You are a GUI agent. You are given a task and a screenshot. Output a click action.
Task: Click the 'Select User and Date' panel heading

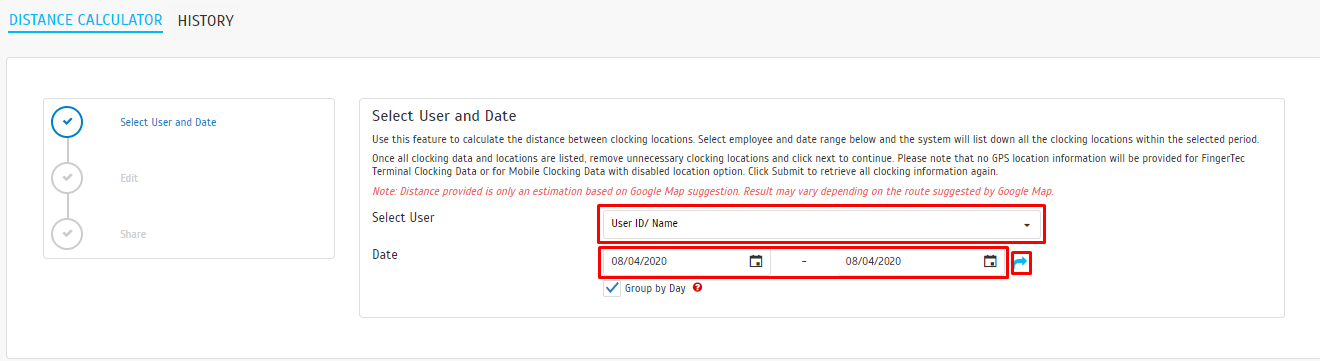click(x=444, y=116)
